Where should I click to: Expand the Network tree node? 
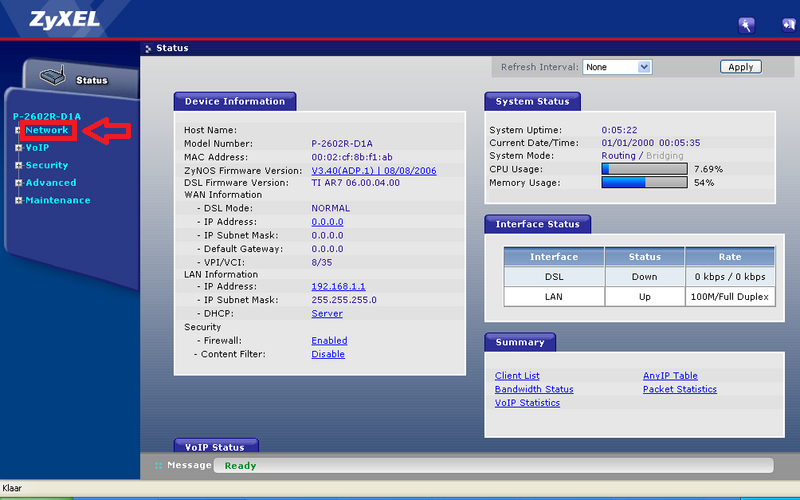(18, 131)
